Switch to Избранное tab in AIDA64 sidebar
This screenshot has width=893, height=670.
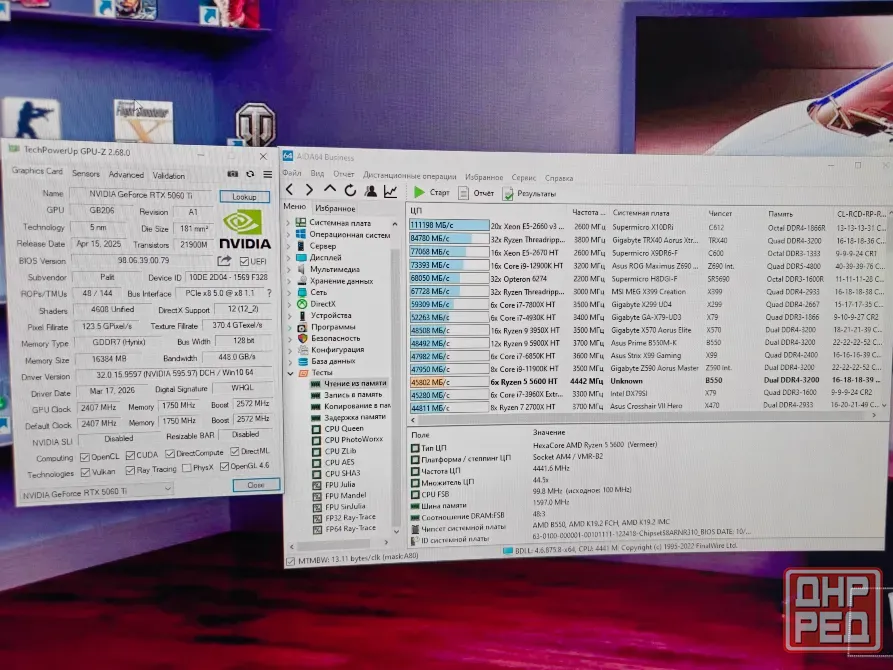click(x=335, y=209)
